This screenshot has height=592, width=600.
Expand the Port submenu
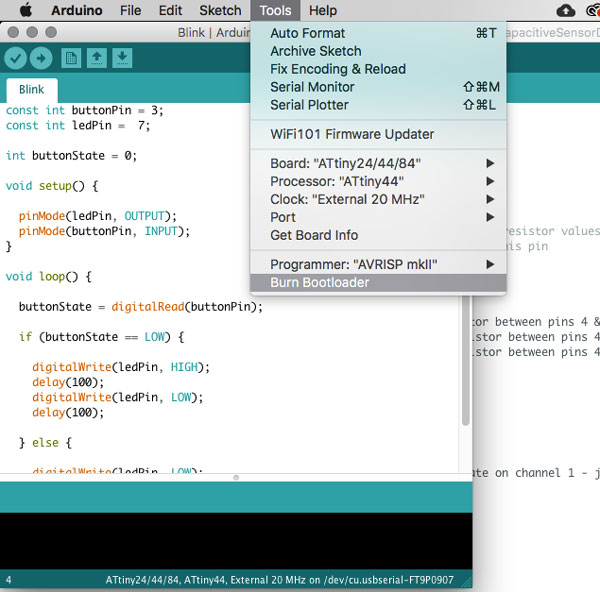(x=378, y=217)
